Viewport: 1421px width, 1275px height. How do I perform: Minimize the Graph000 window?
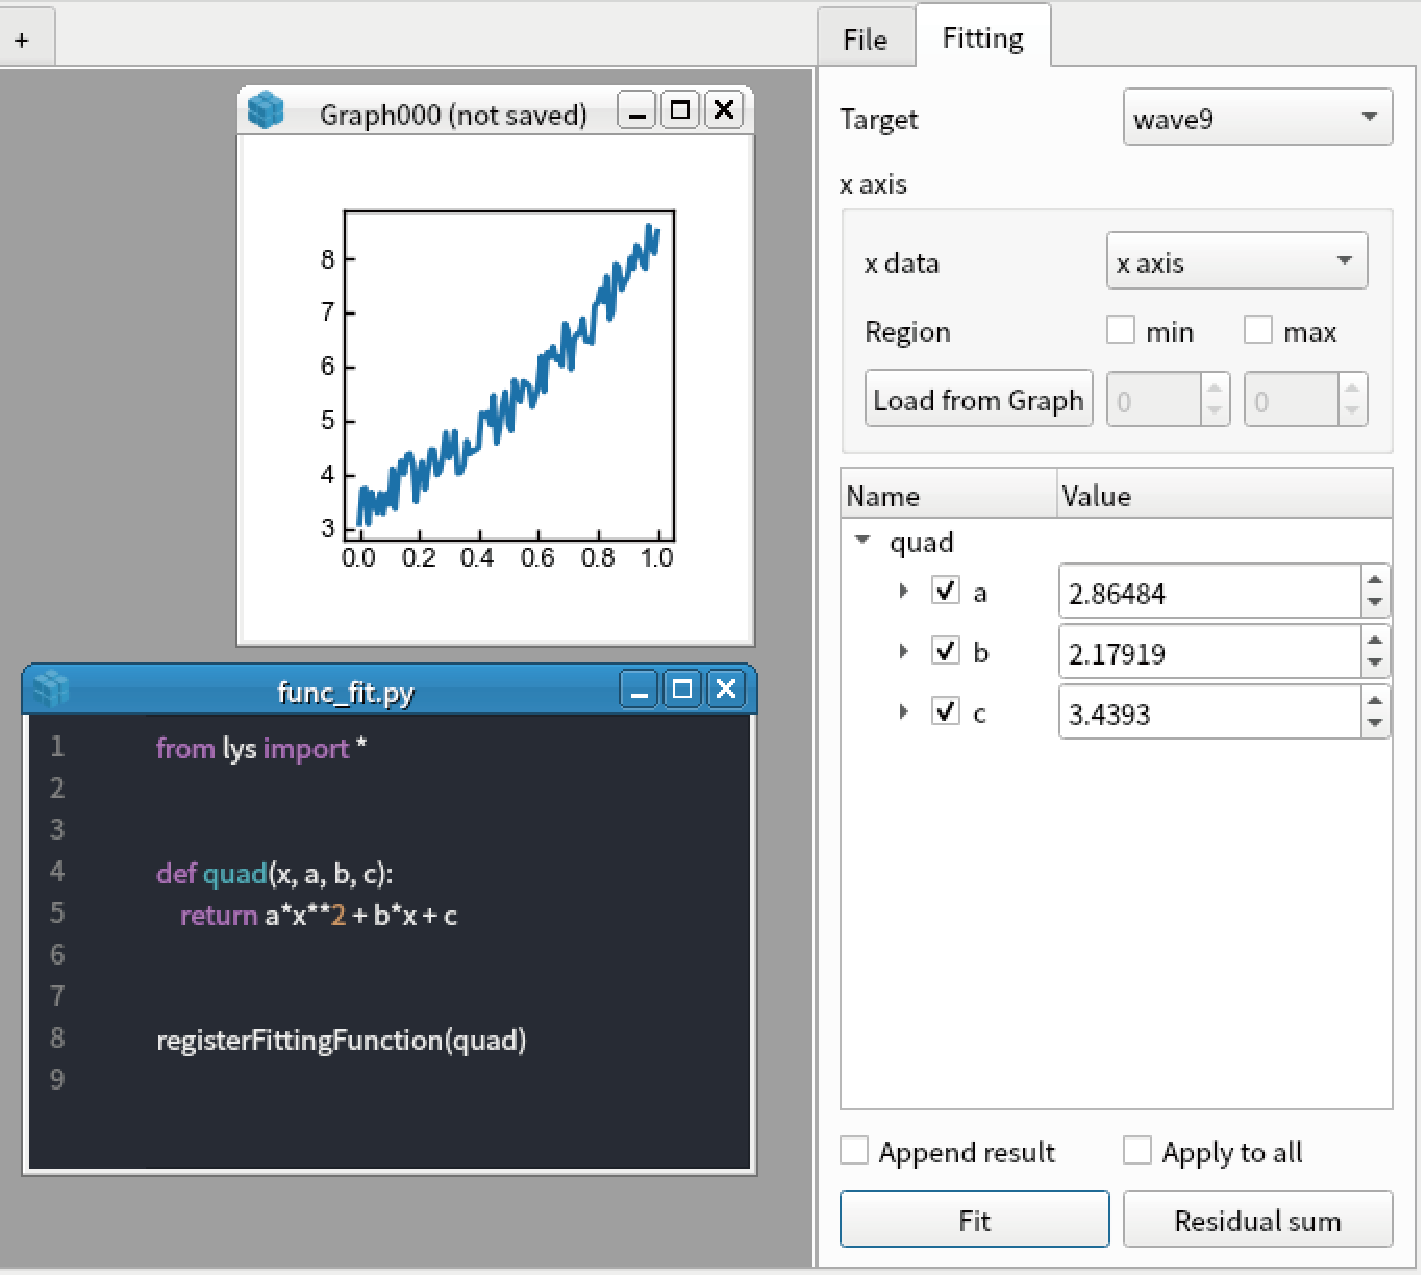point(636,110)
